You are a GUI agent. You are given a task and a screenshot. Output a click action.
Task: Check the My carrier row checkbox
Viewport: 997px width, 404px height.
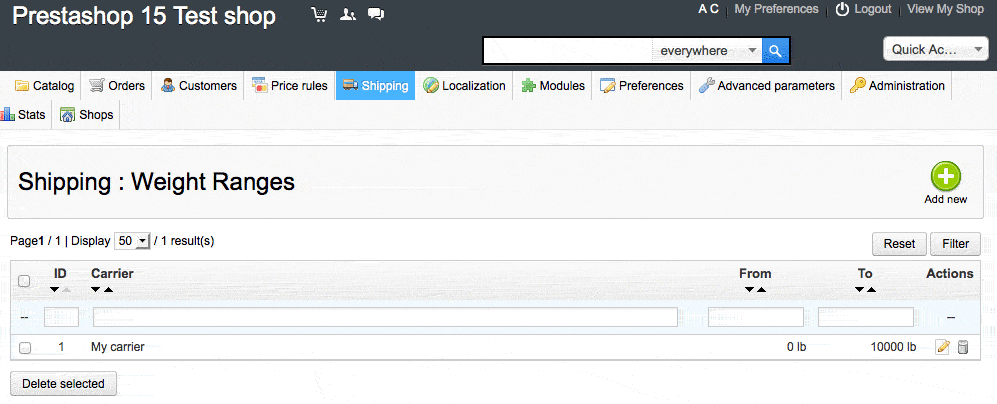tap(25, 348)
